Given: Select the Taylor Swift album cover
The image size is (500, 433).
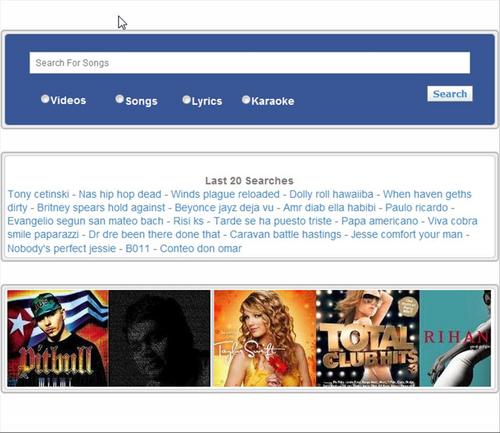Looking at the screenshot, I should (x=265, y=338).
